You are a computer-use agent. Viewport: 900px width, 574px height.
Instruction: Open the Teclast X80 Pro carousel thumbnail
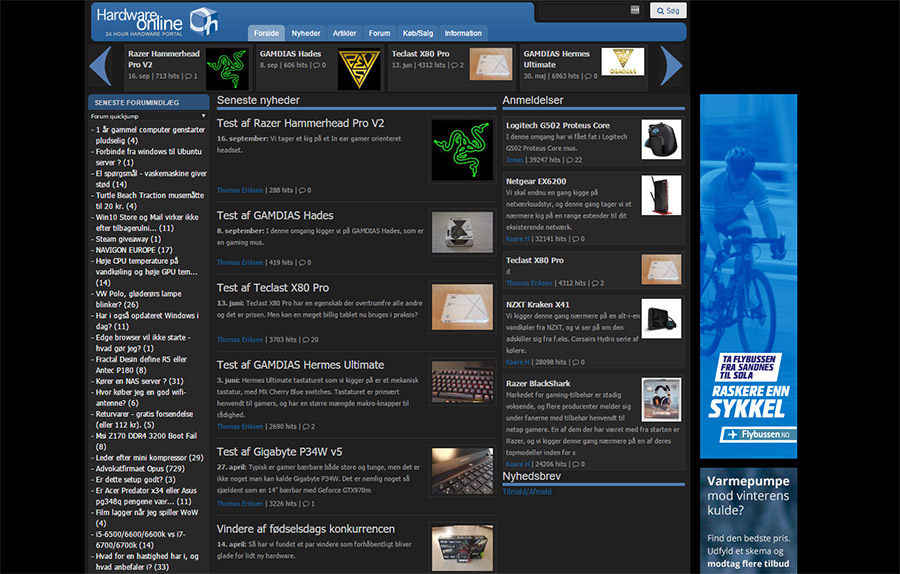coord(491,64)
